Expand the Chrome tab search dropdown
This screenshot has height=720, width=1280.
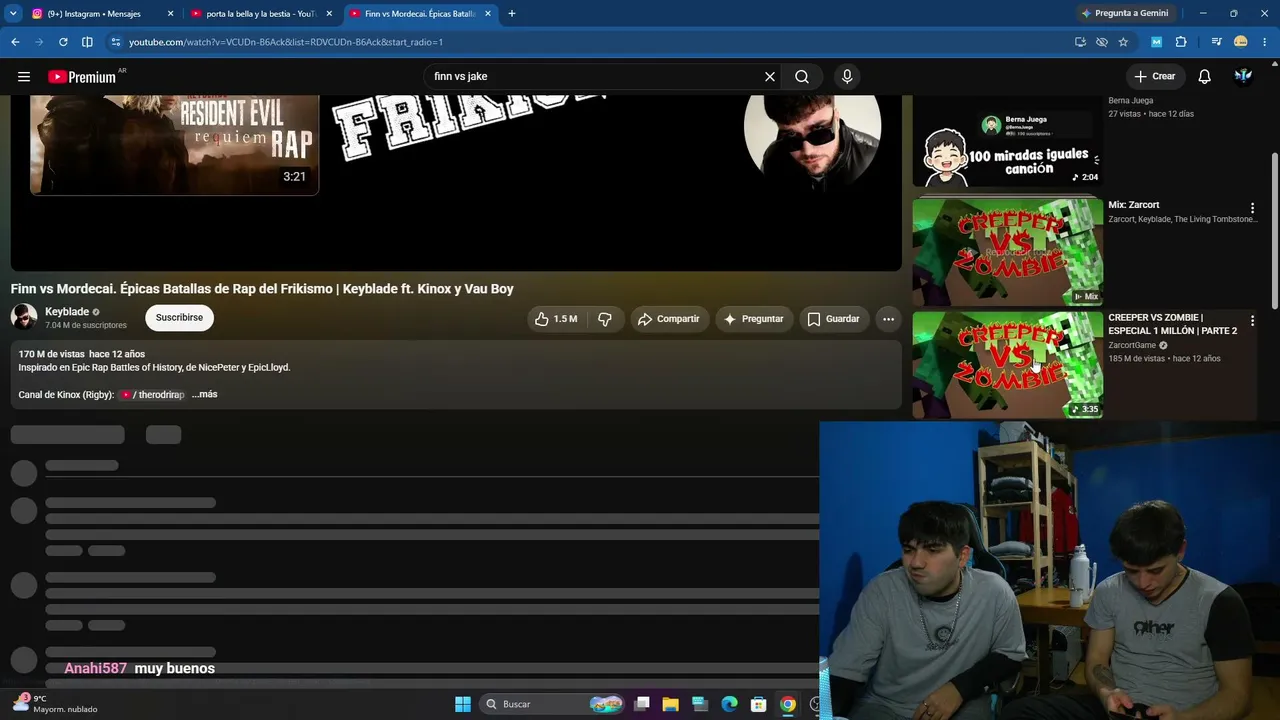[13, 14]
